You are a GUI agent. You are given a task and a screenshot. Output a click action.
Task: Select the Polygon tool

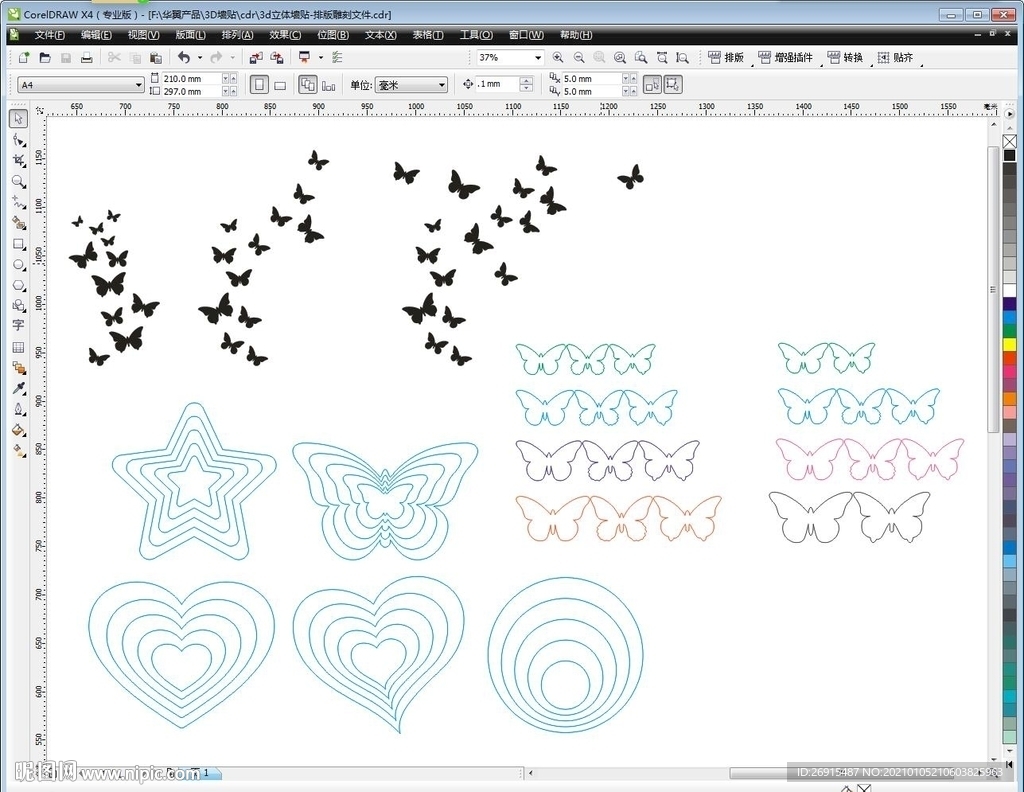click(19, 286)
